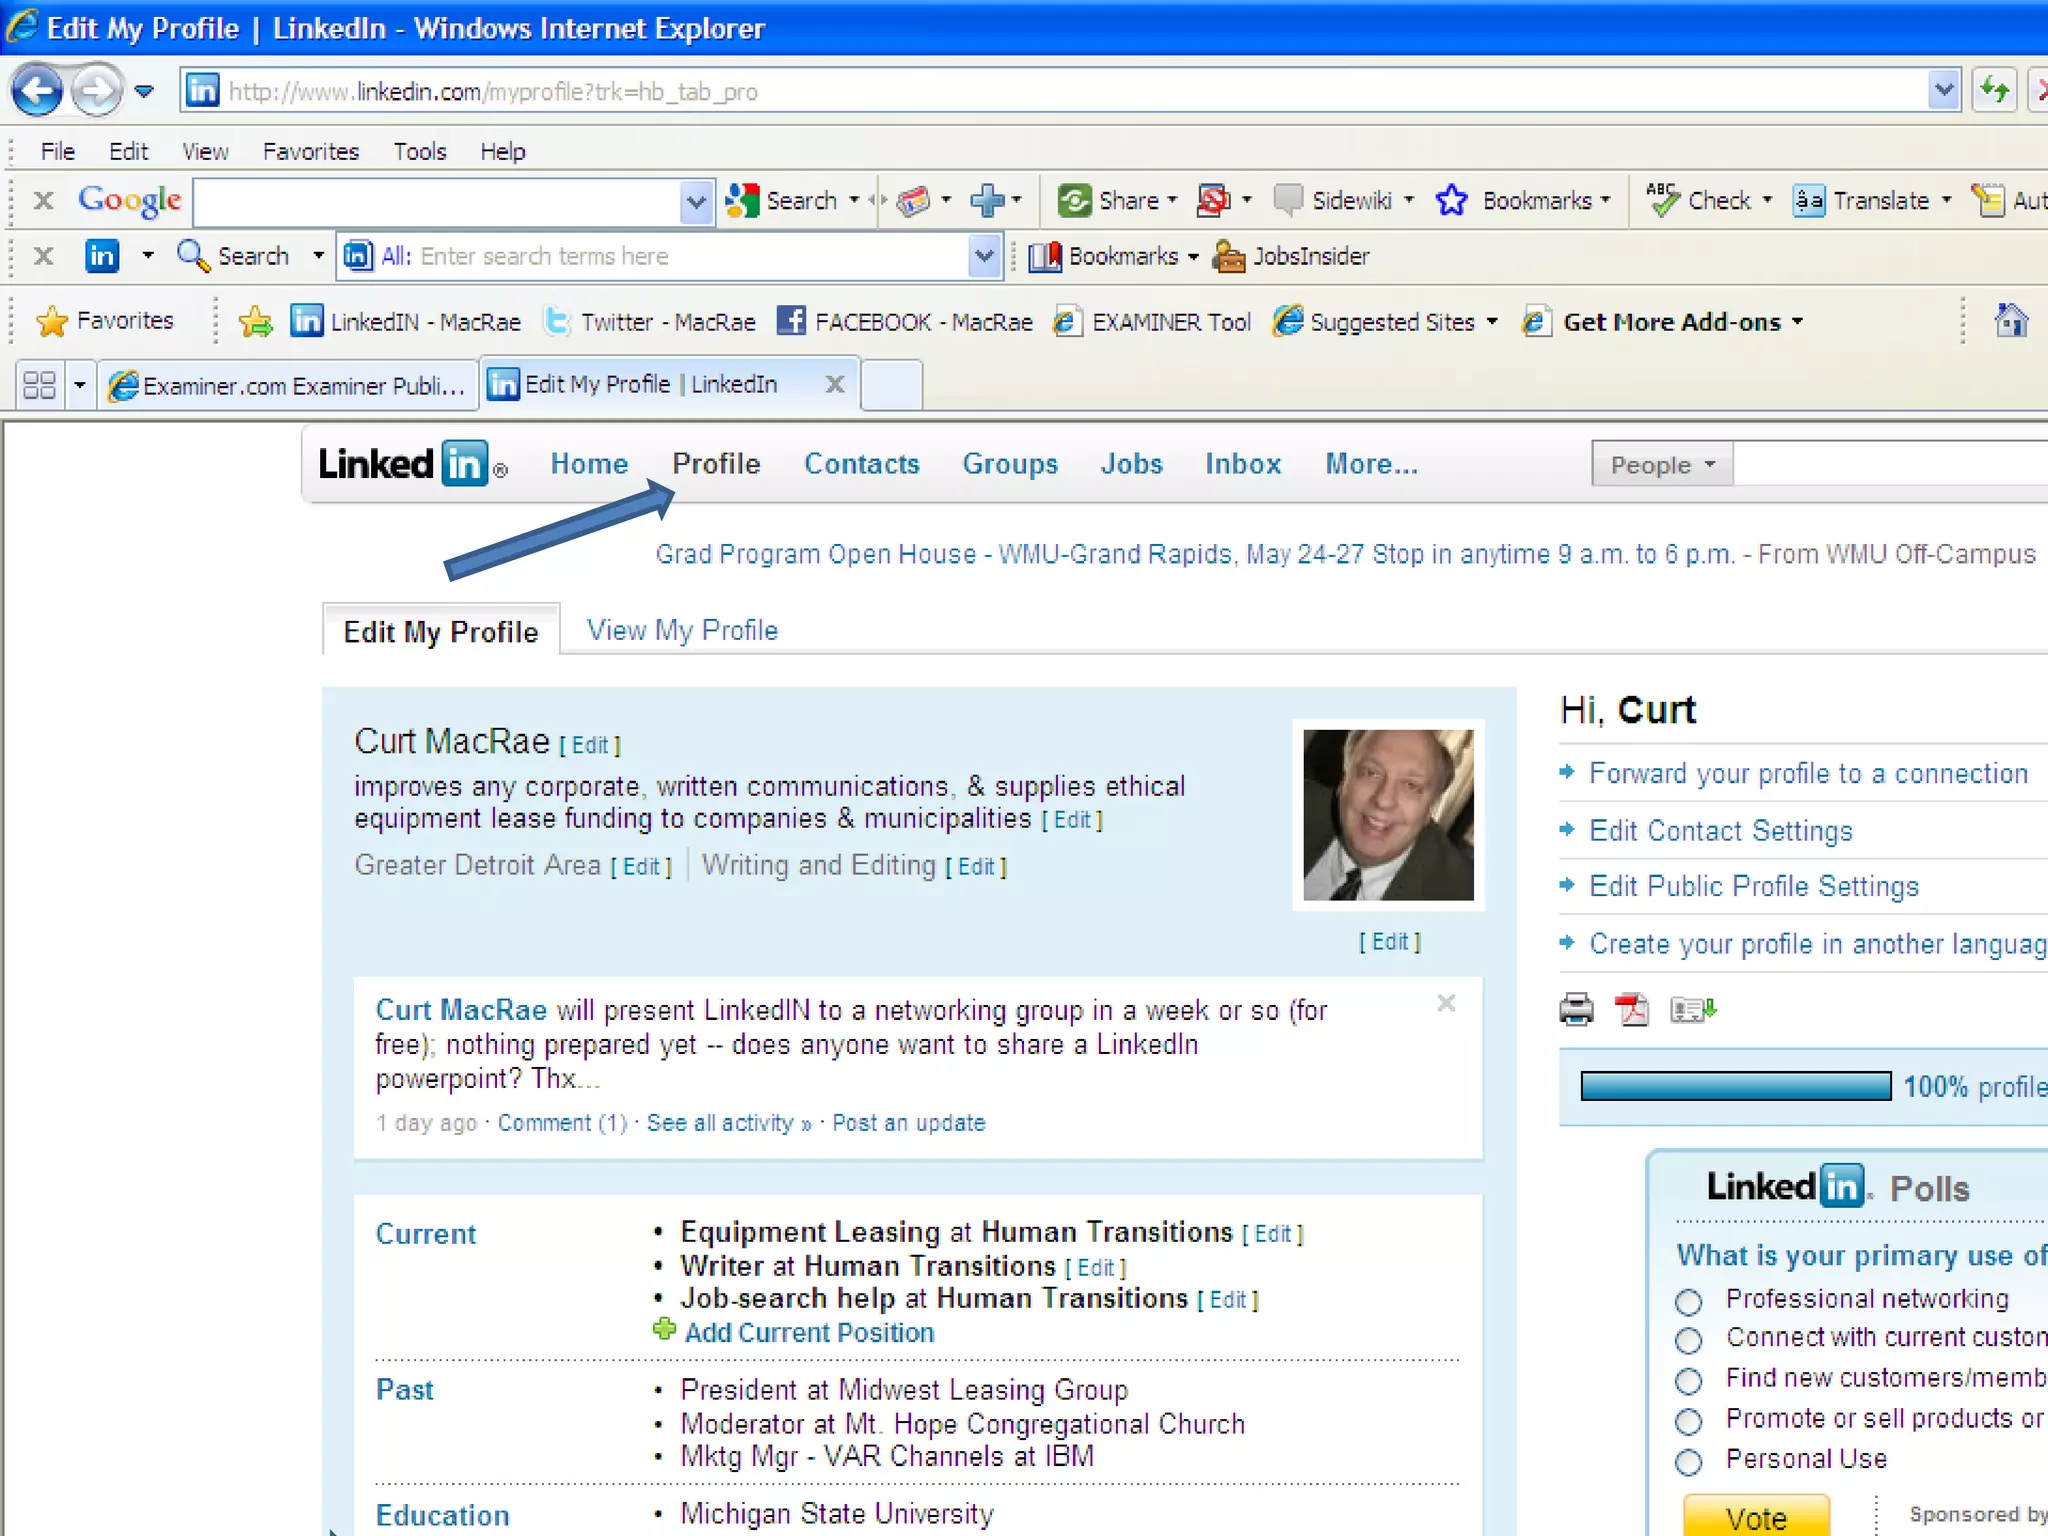Open the LinkedIn toolbar Bookmarks icon
This screenshot has height=1536, width=2048.
pyautogui.click(x=1045, y=256)
